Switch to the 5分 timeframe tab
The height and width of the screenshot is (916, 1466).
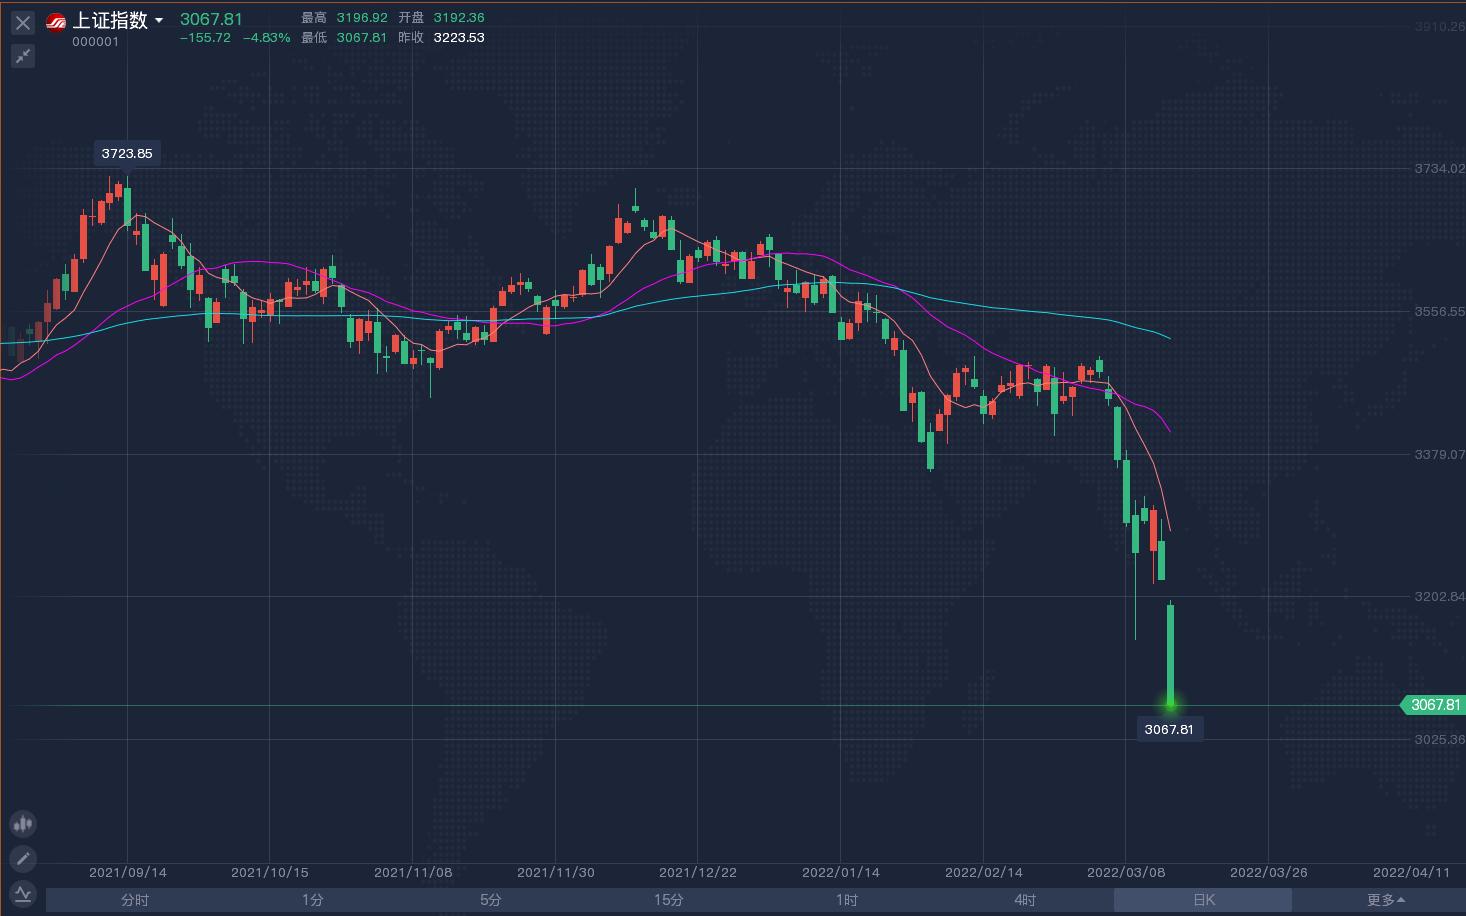(491, 900)
